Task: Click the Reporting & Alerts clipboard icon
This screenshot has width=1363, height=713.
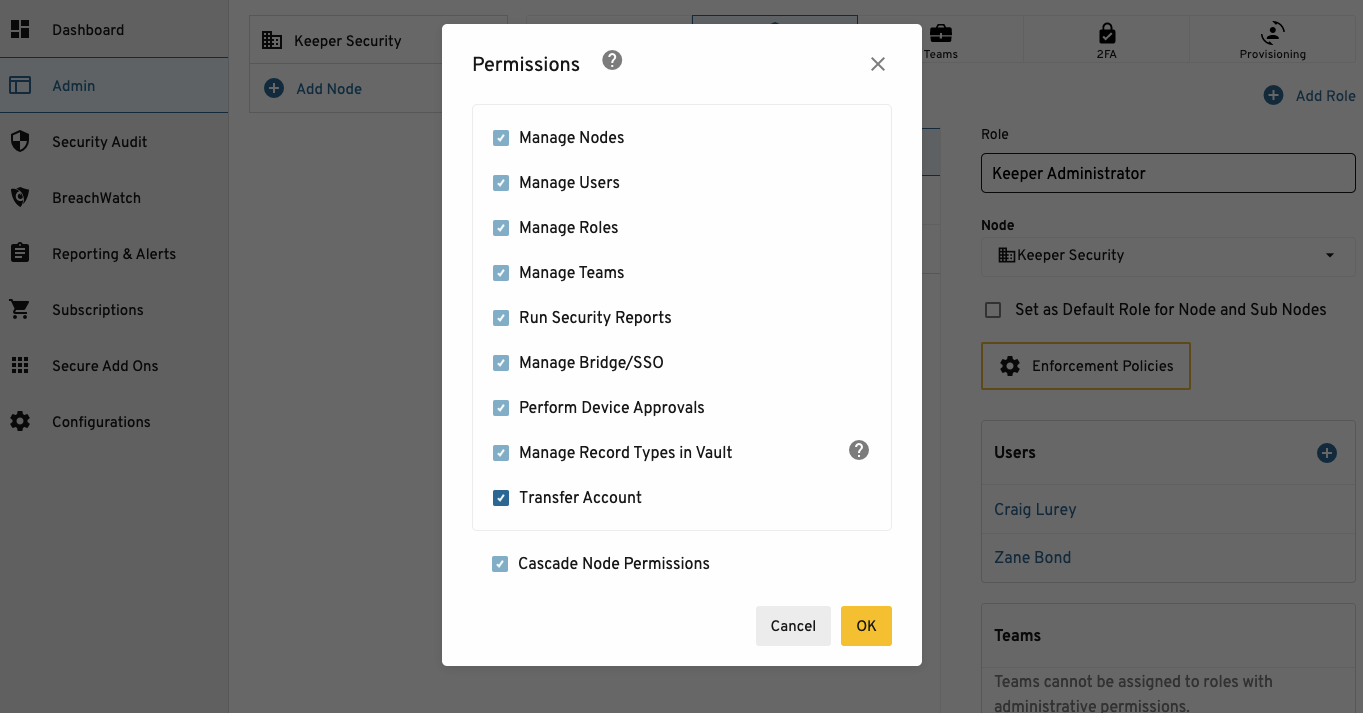Action: 20,254
